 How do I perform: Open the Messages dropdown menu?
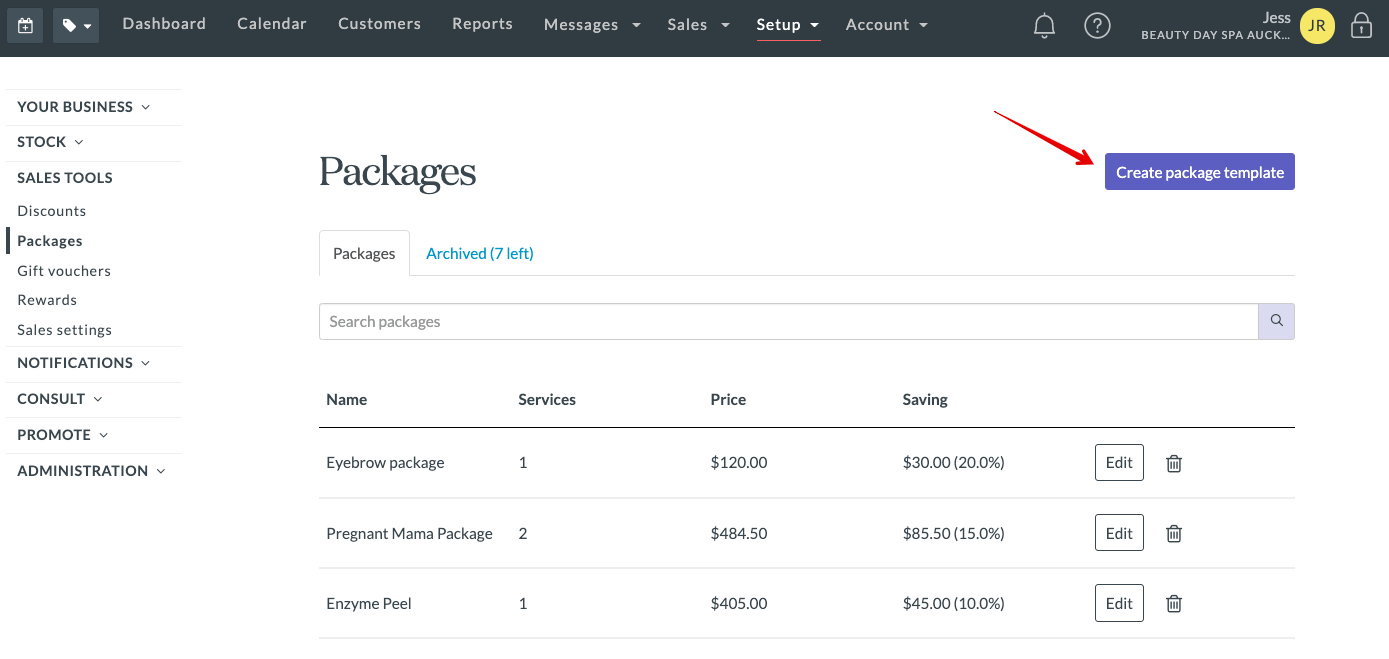coord(592,25)
